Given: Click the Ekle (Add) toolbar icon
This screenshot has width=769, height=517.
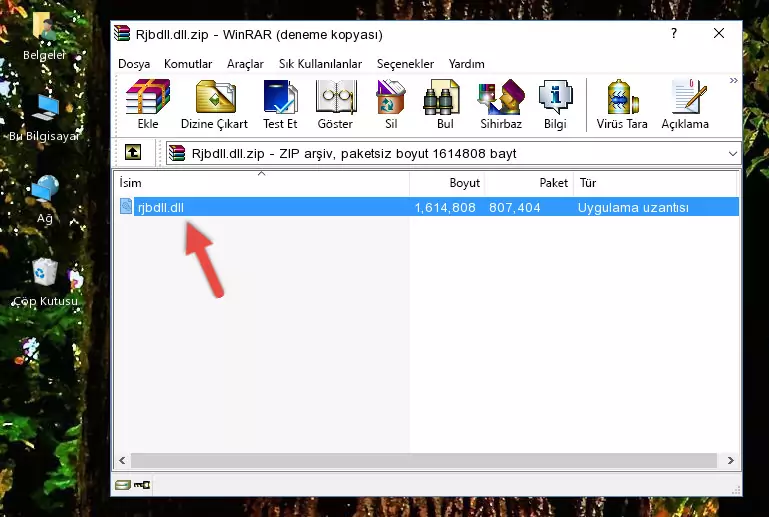Looking at the screenshot, I should tap(148, 104).
